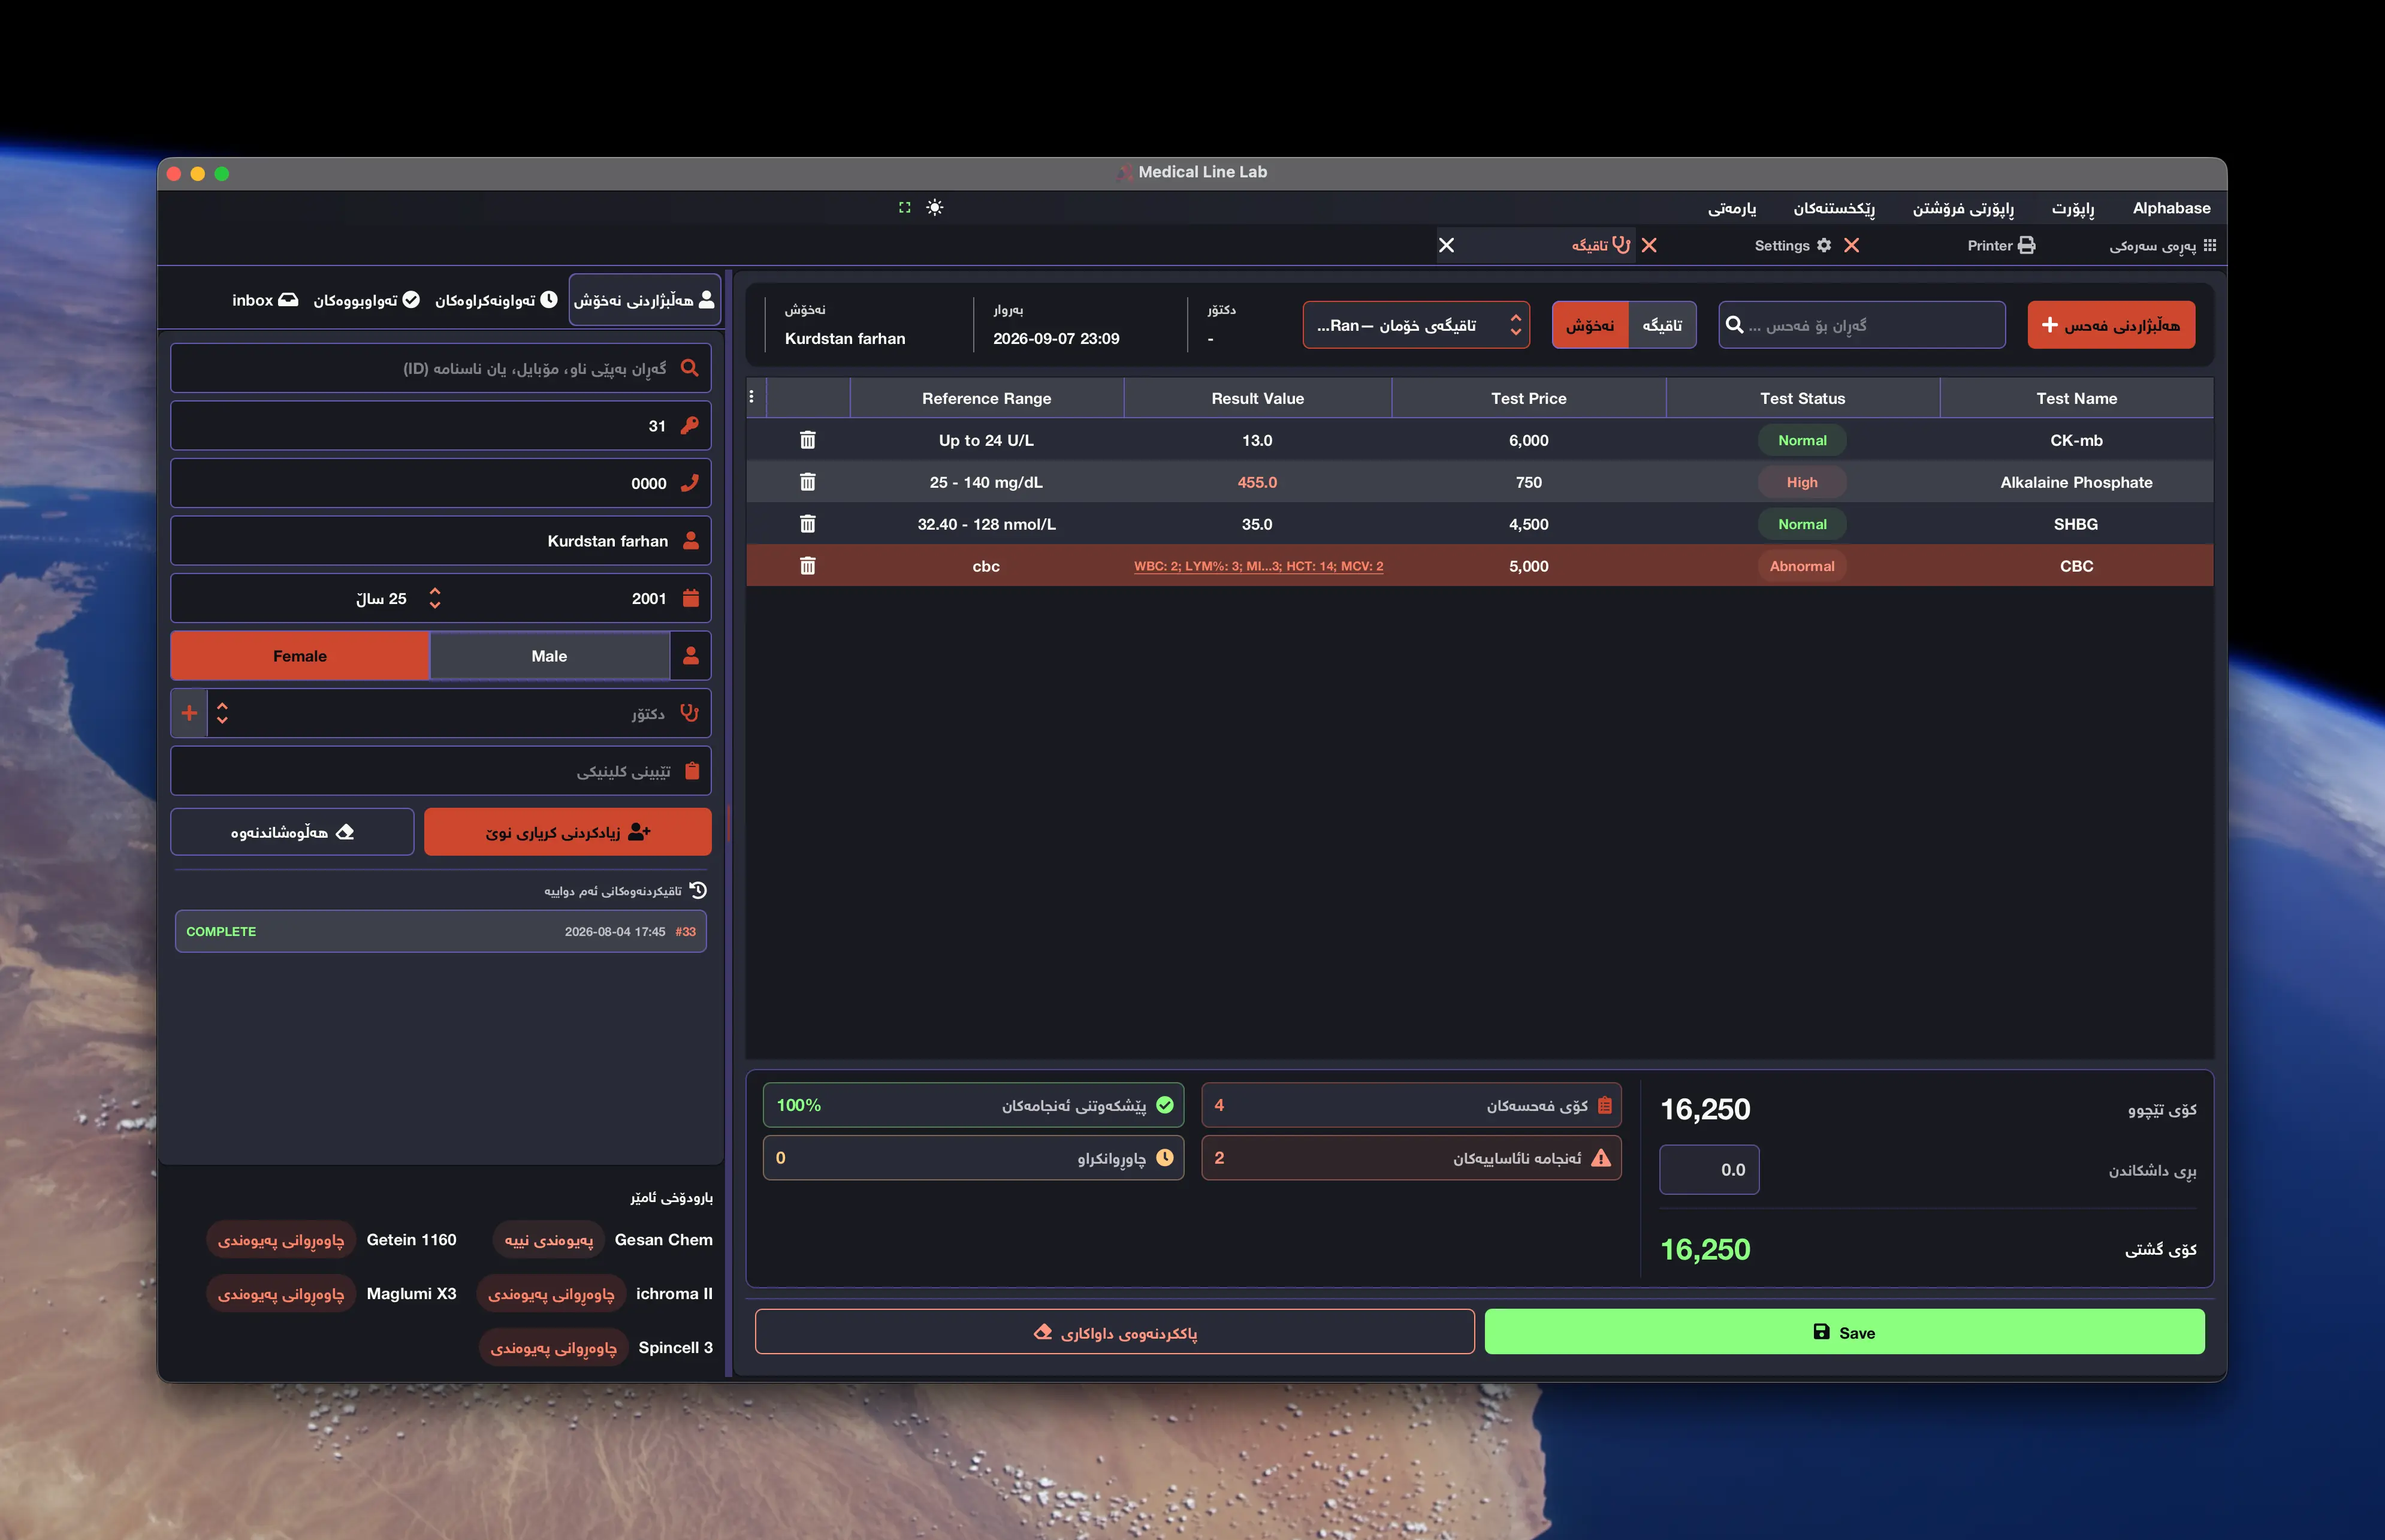Toggle the light/dark theme sun icon

coord(934,207)
